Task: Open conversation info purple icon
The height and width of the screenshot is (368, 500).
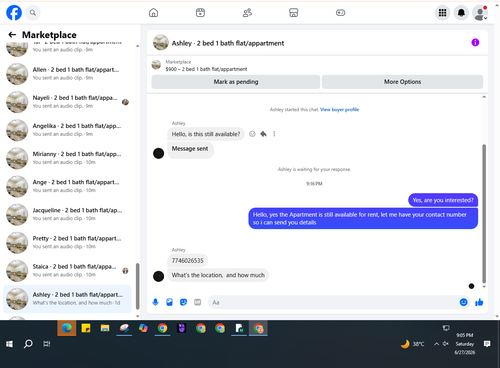Action: pyautogui.click(x=475, y=42)
